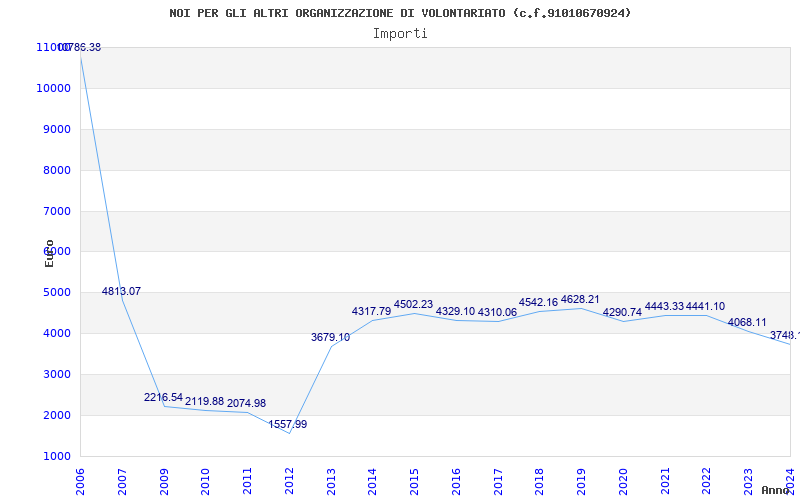Click the 1000 y-axis tick label
The width and height of the screenshot is (800, 500).
pos(56,456)
